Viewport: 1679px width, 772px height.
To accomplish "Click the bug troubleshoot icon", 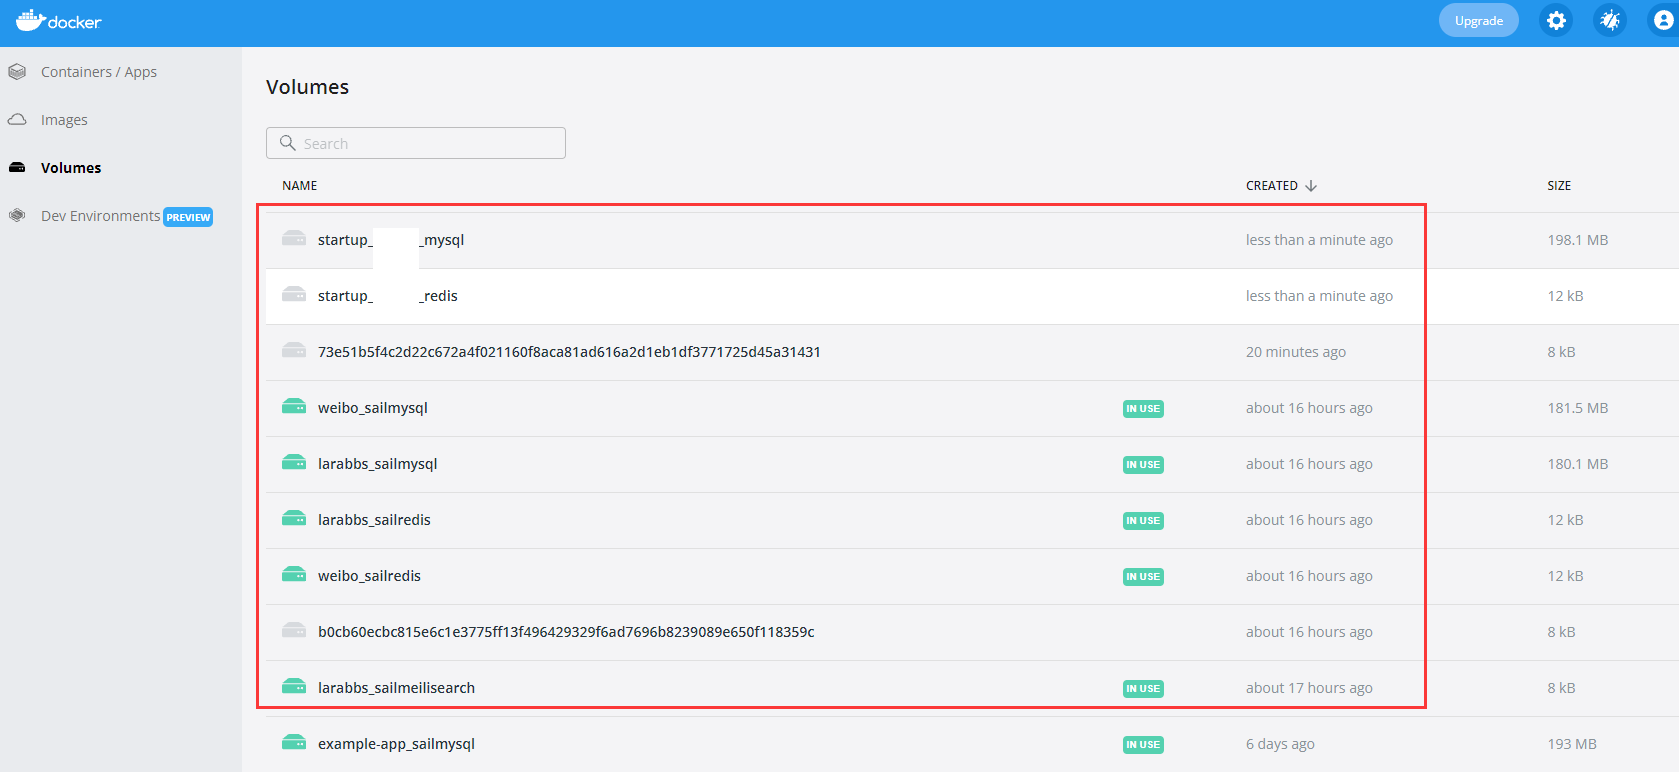I will pyautogui.click(x=1610, y=21).
